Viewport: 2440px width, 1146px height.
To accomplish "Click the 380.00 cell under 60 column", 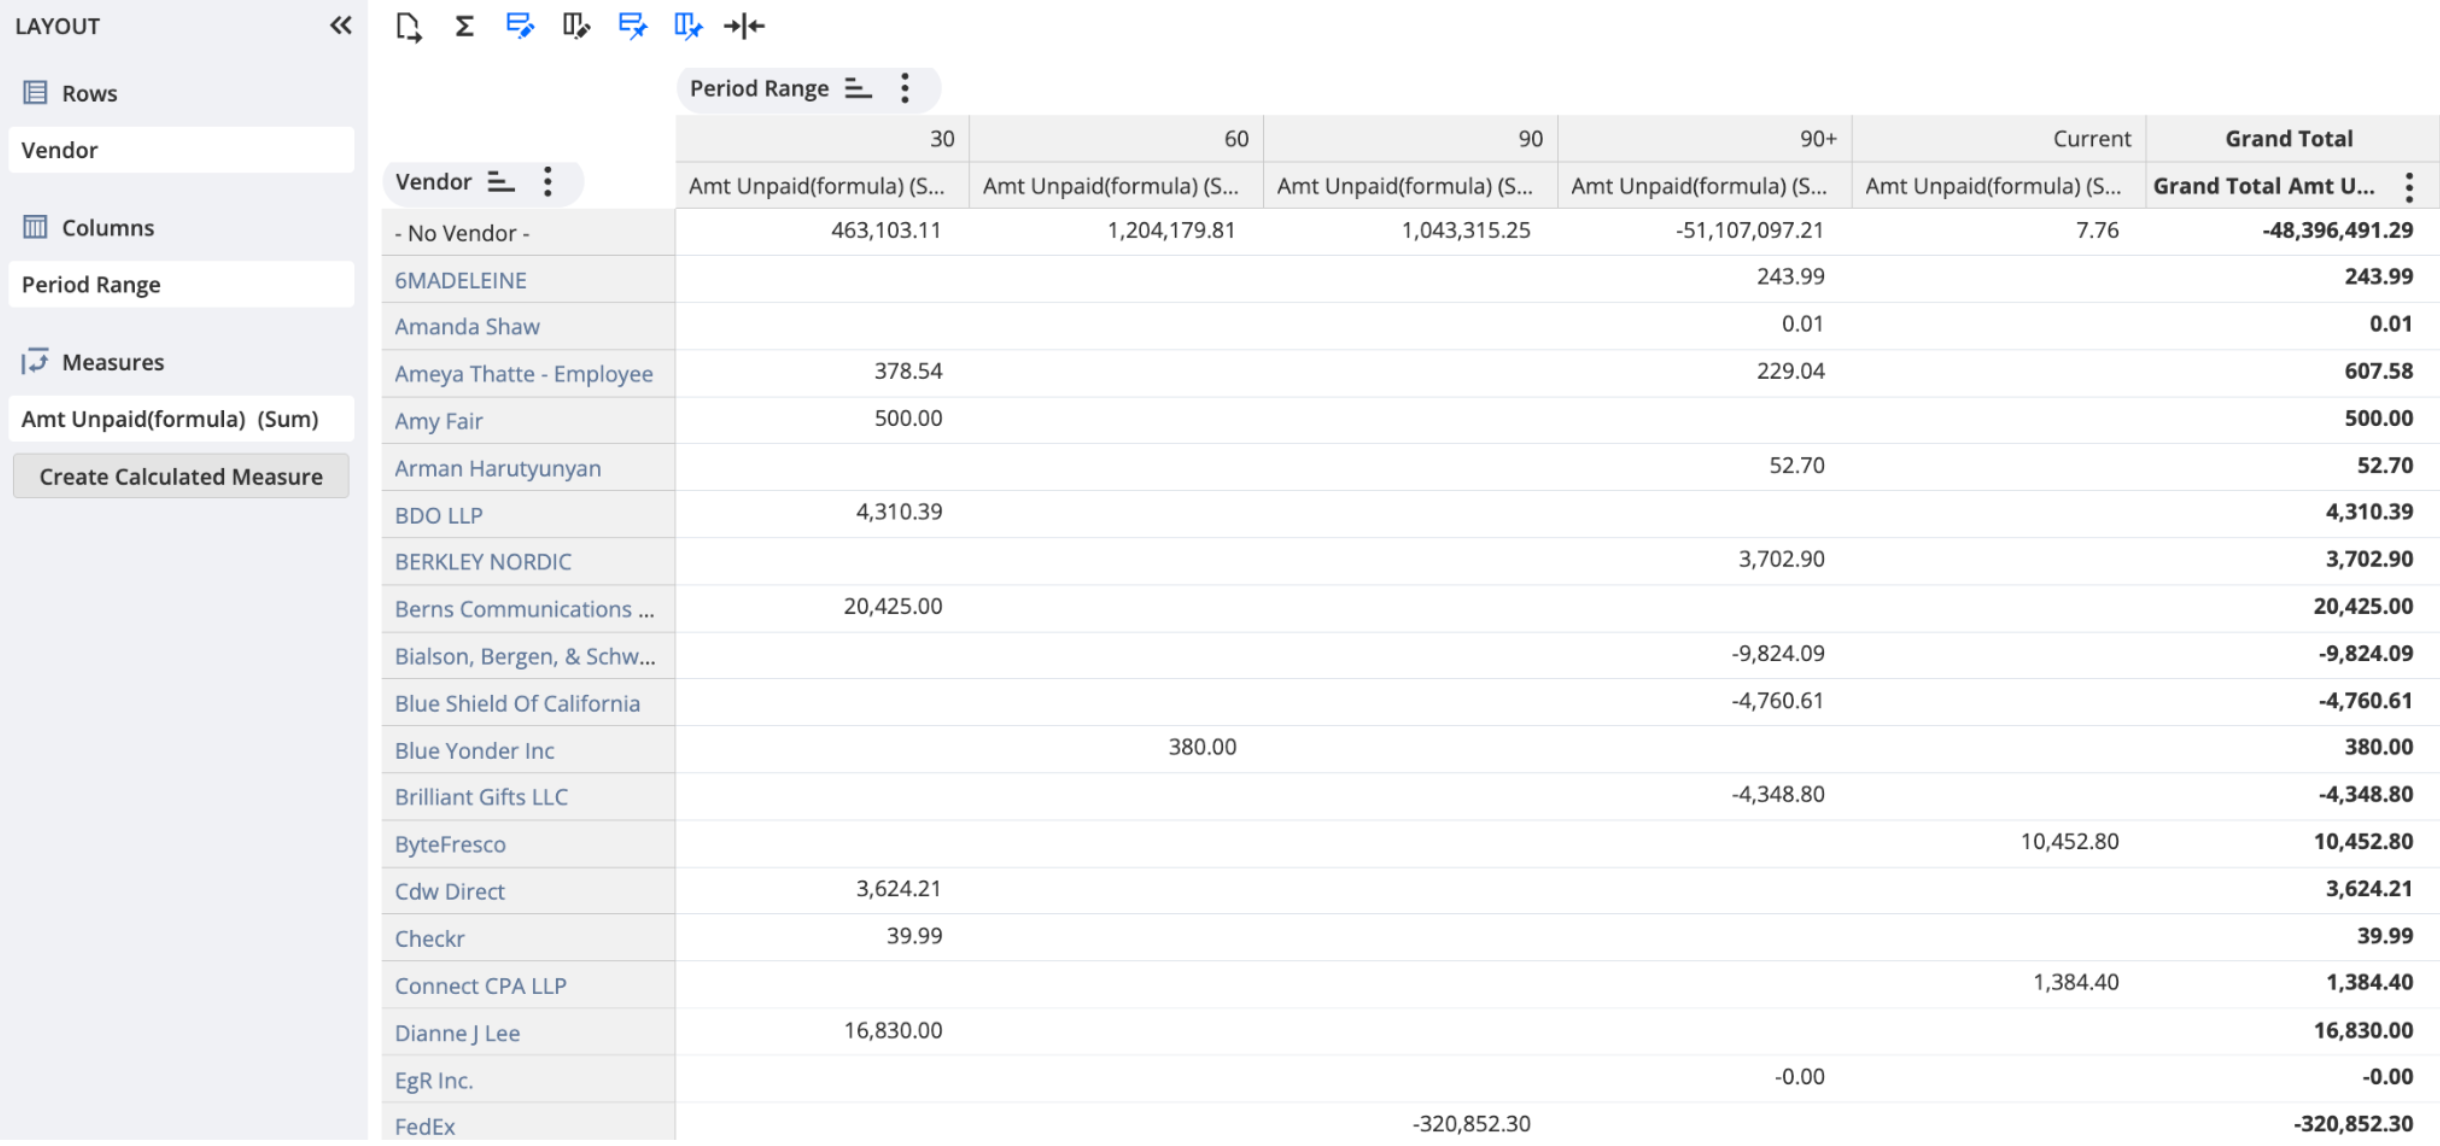I will click(1202, 747).
